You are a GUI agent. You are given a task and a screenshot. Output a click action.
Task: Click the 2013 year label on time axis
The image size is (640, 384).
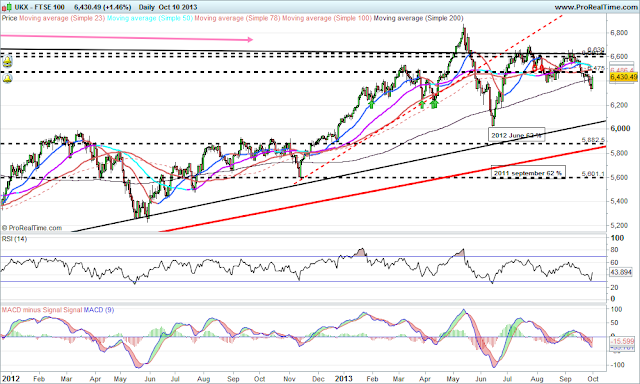point(344,379)
